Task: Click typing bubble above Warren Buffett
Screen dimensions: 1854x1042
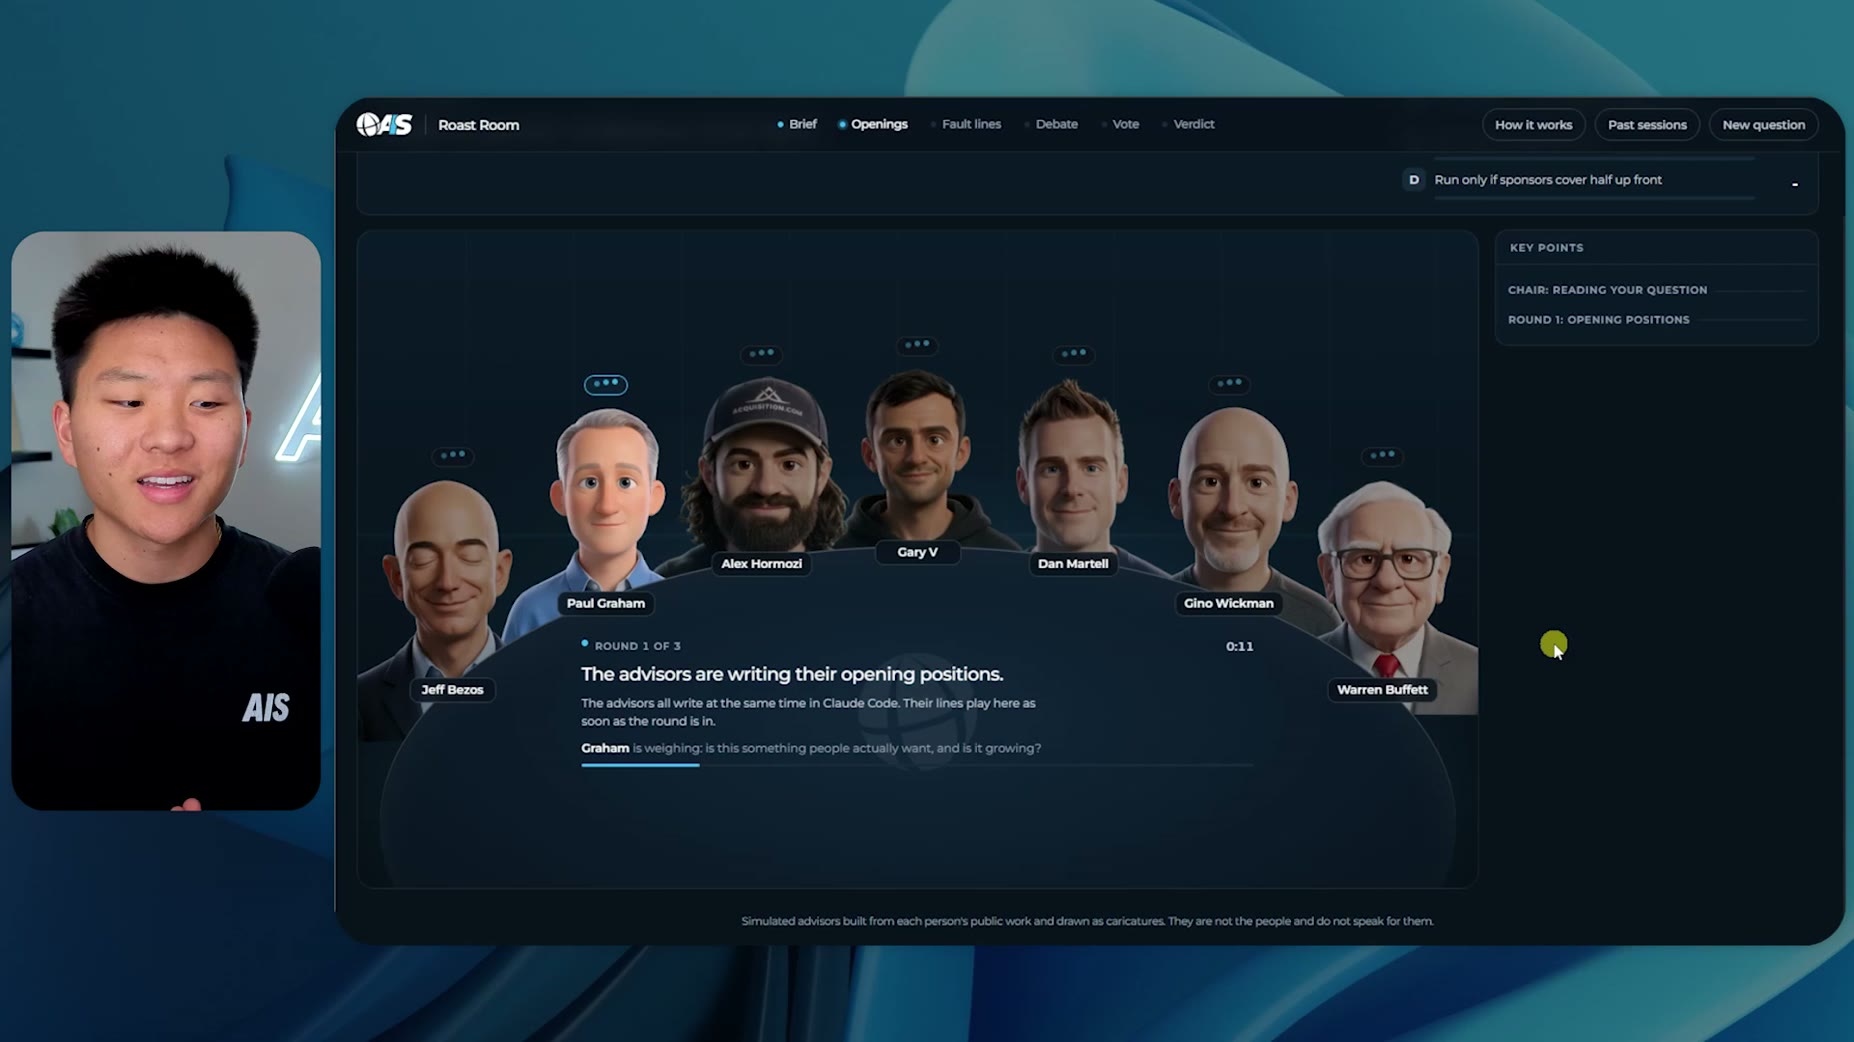Action: click(1382, 456)
